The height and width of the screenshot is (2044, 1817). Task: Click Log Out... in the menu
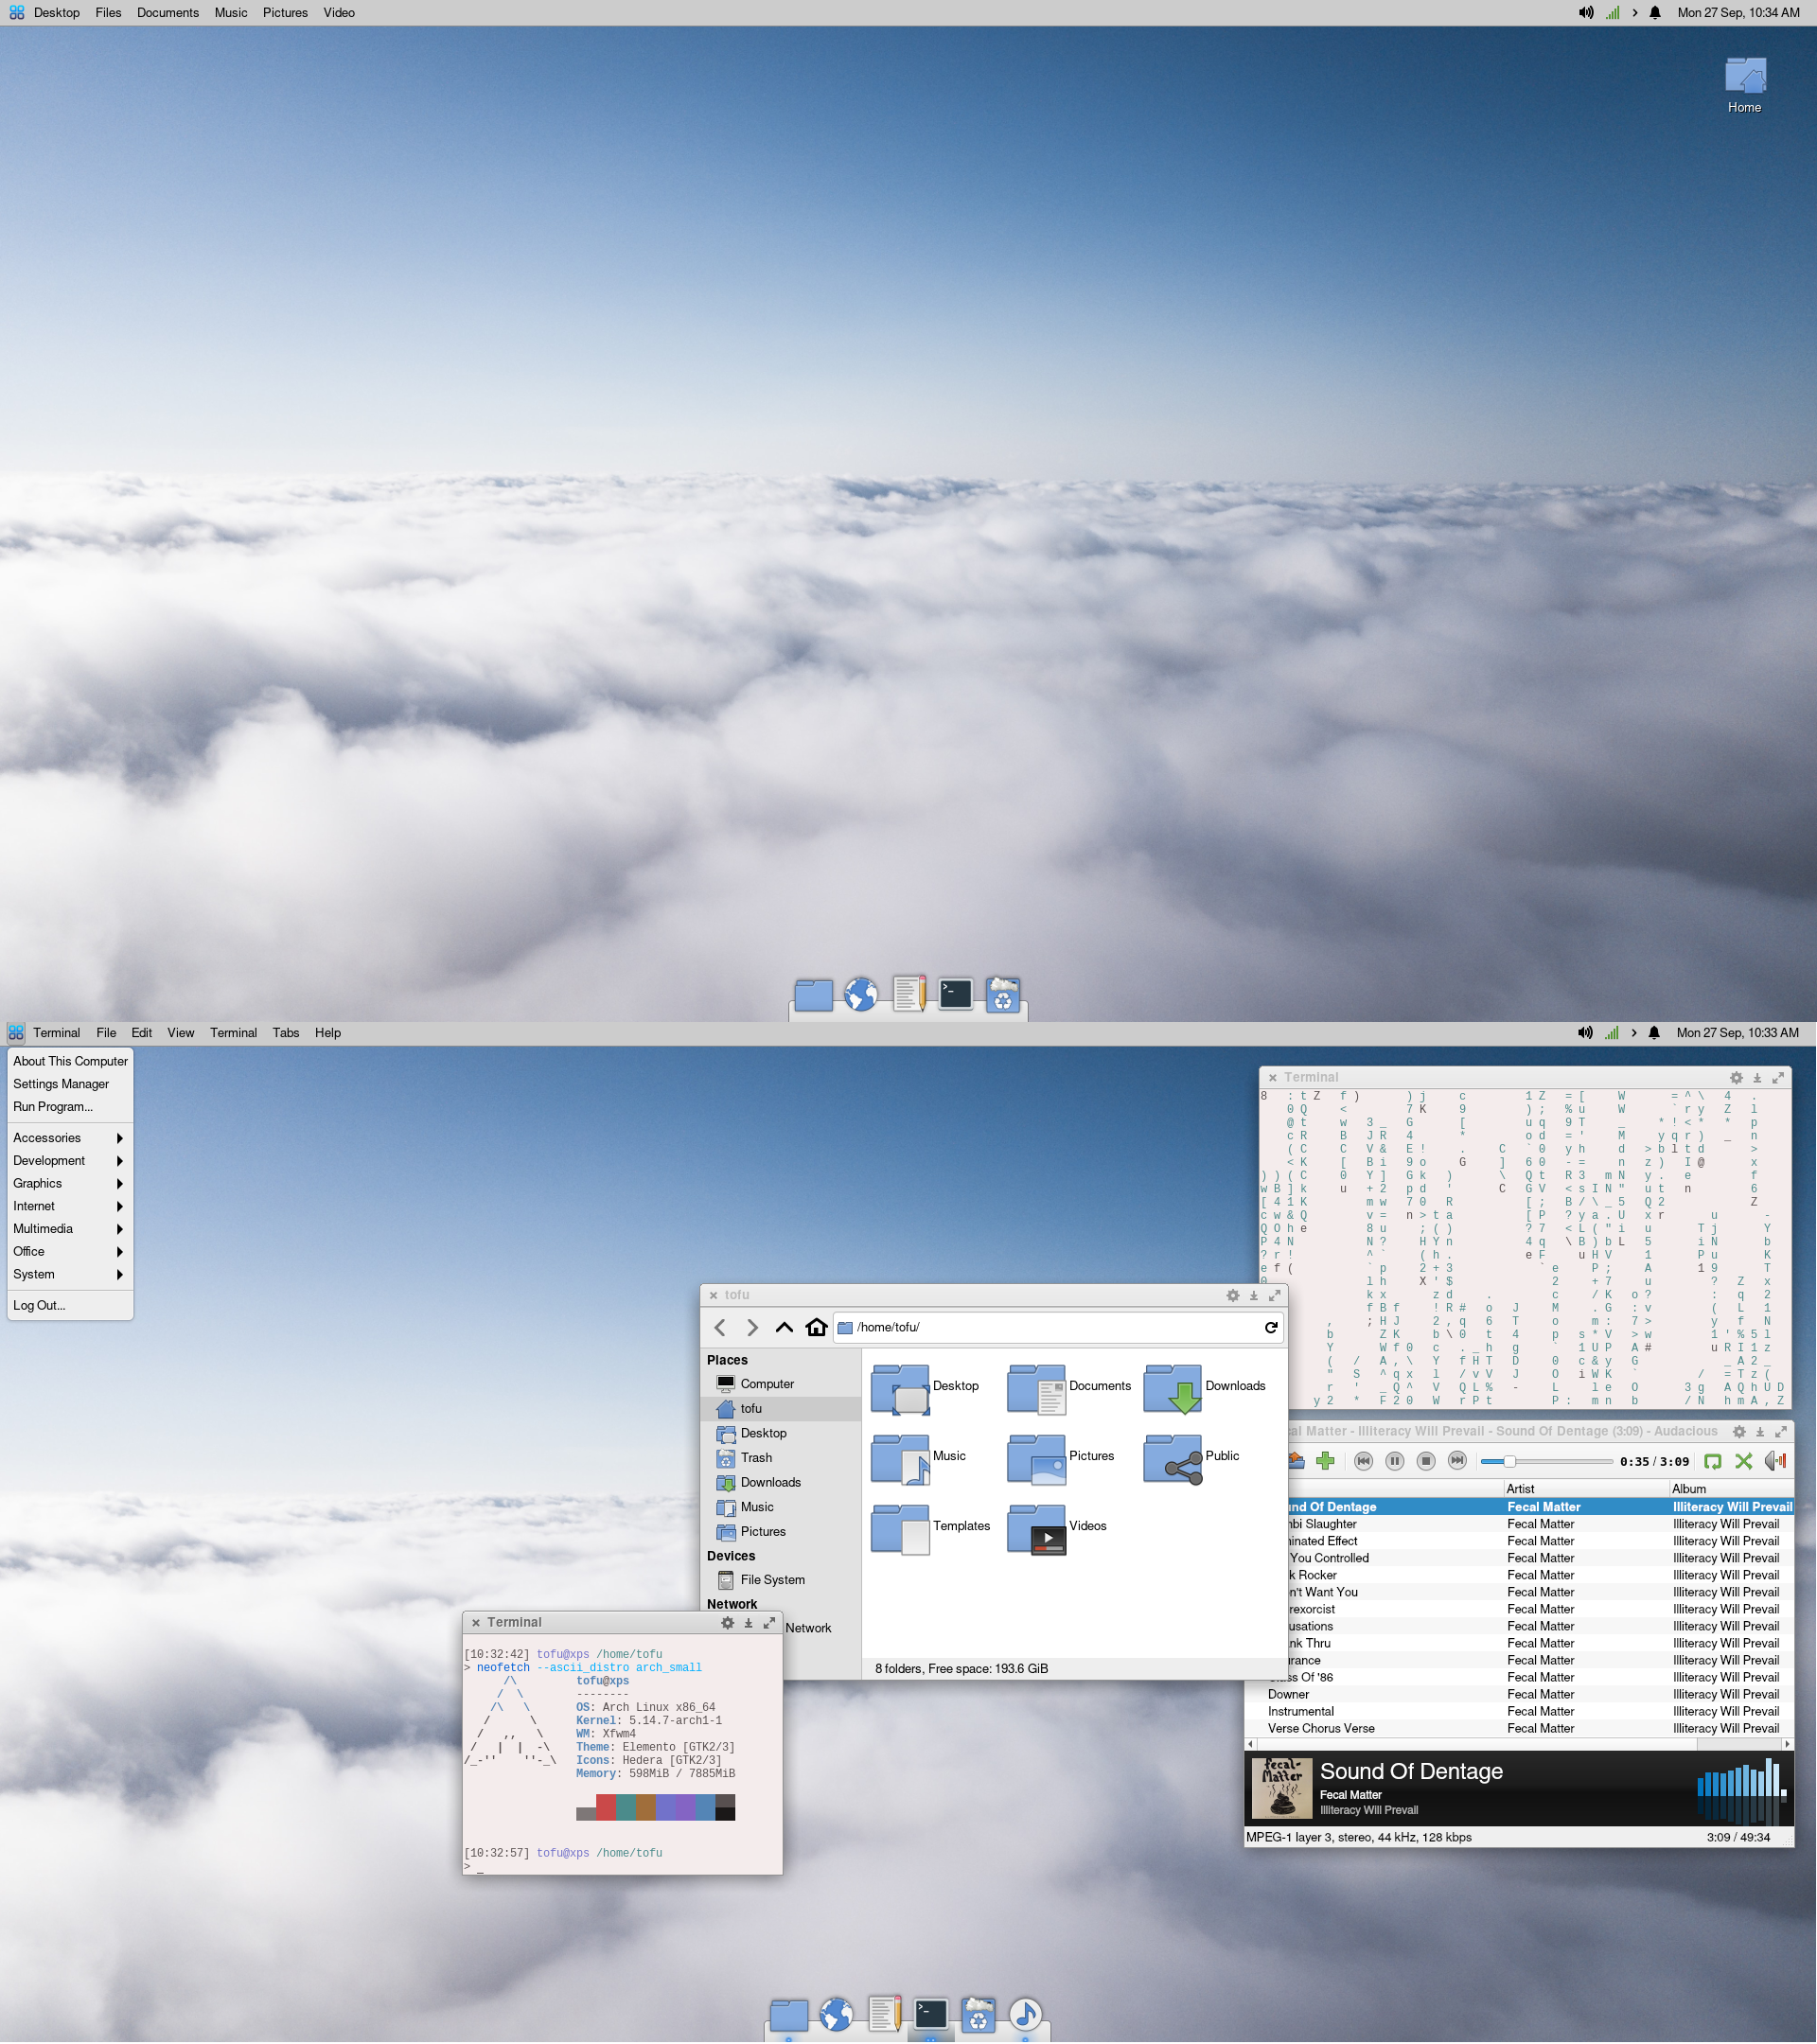point(39,1305)
